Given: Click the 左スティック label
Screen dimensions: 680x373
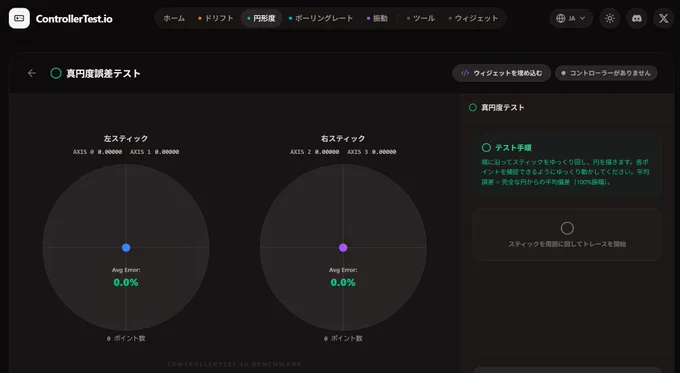Looking at the screenshot, I should (x=126, y=138).
